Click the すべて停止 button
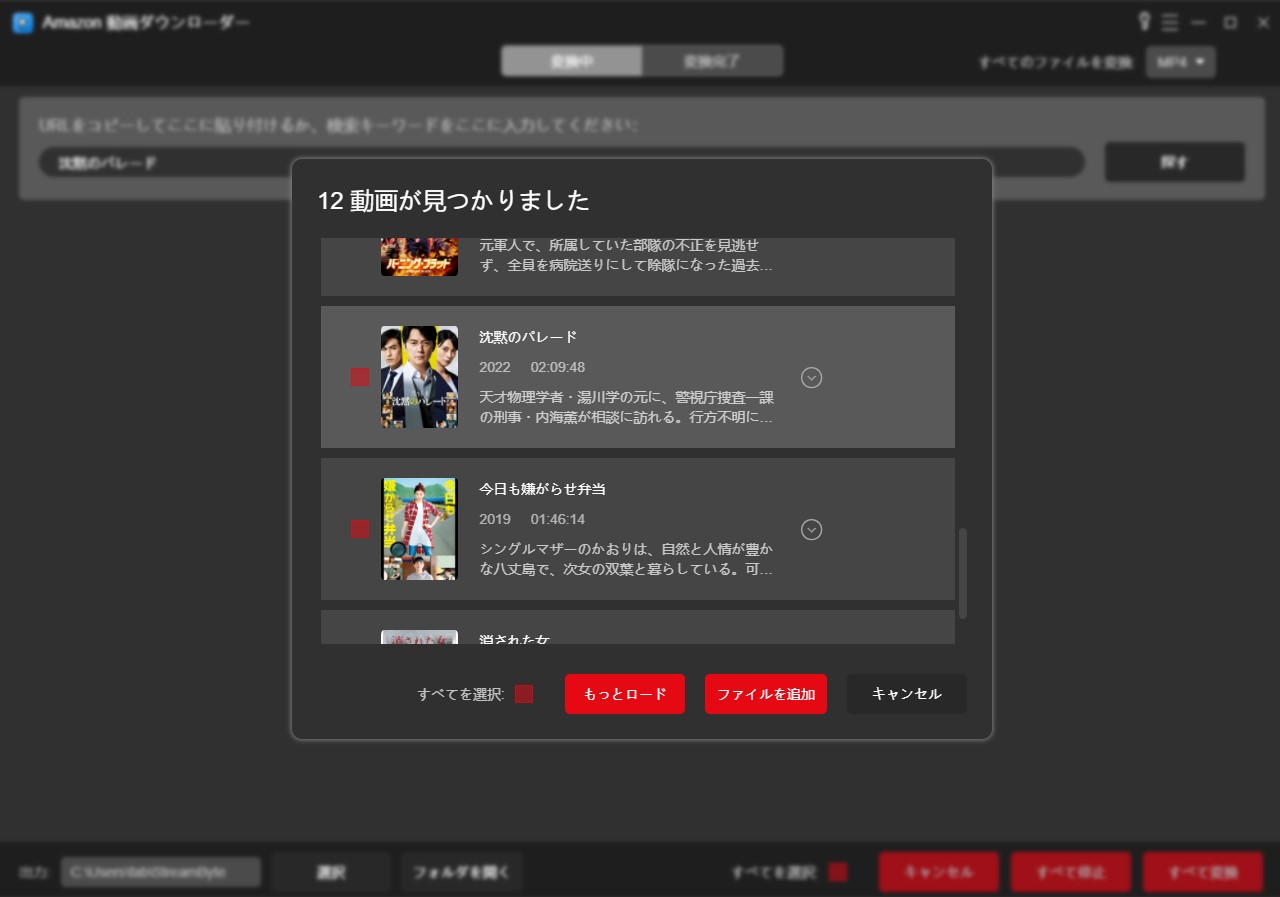This screenshot has height=897, width=1280. [1071, 872]
